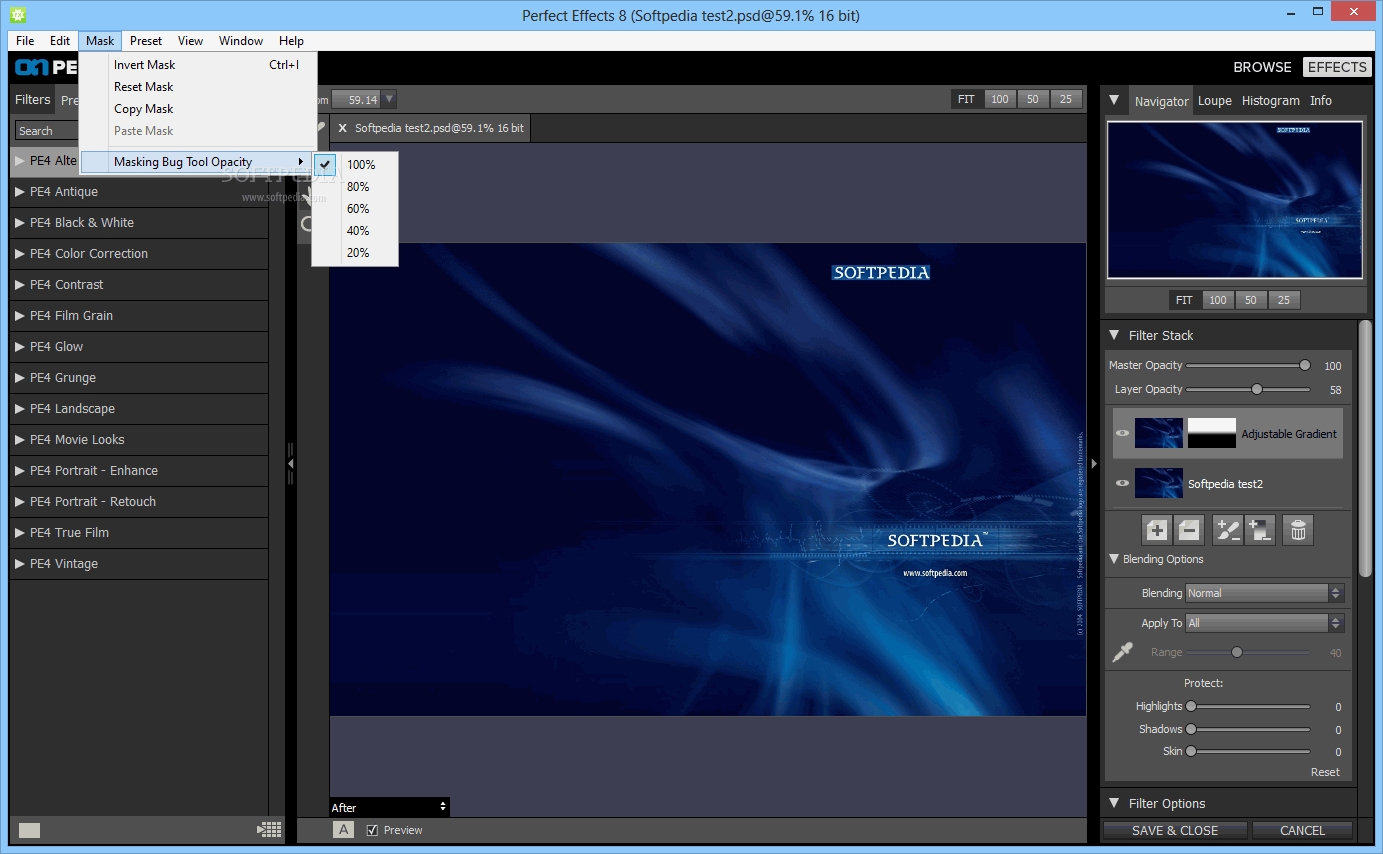1383x854 pixels.
Task: Switch to the BROWSE module
Action: click(x=1262, y=67)
